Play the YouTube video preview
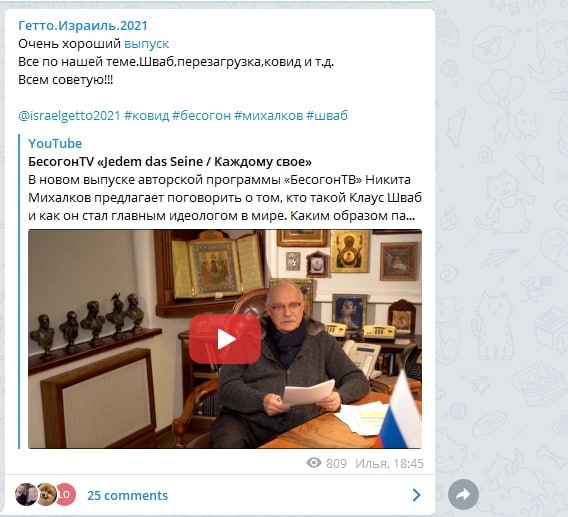This screenshot has width=568, height=517. tap(225, 339)
